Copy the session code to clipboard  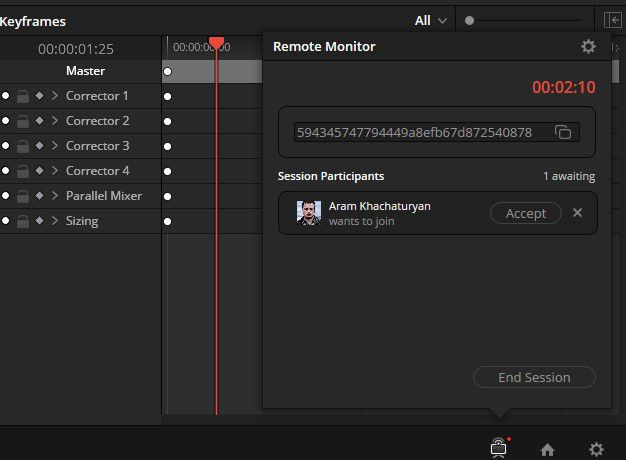(563, 132)
